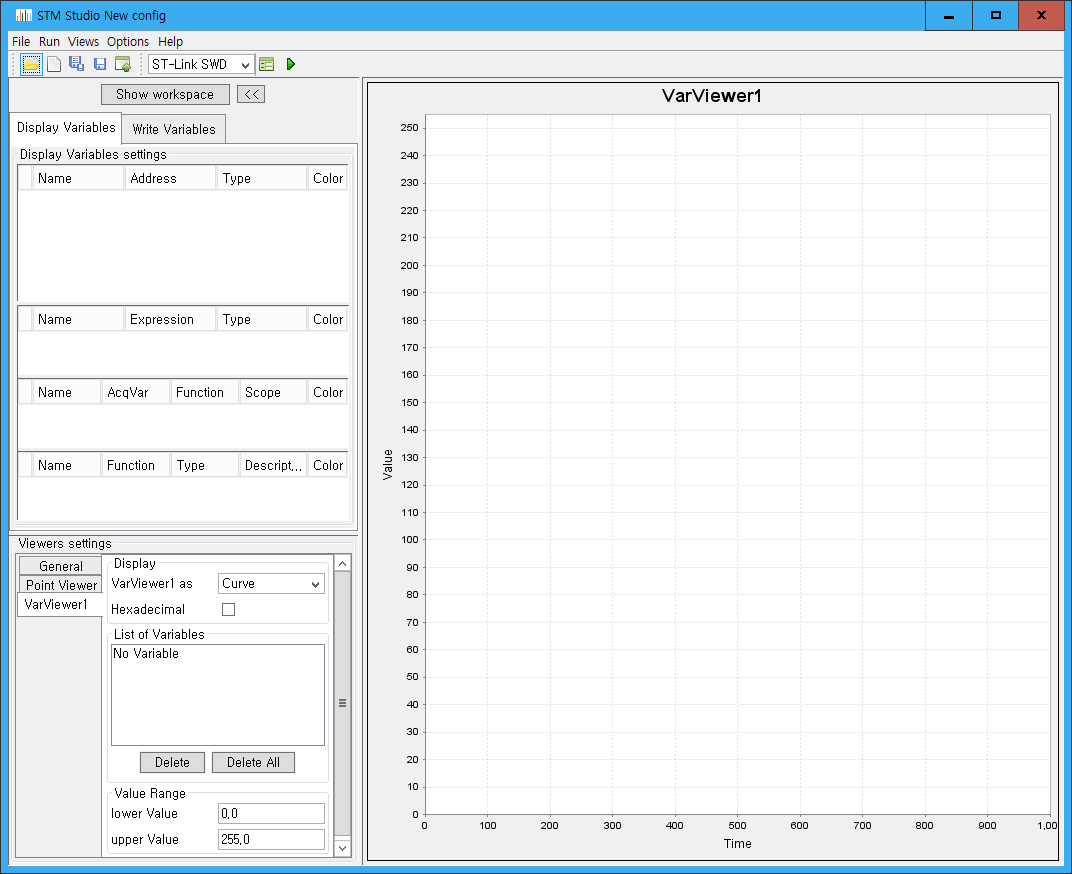Click scroll down arrow in Viewers settings
This screenshot has width=1072, height=874.
(x=343, y=848)
